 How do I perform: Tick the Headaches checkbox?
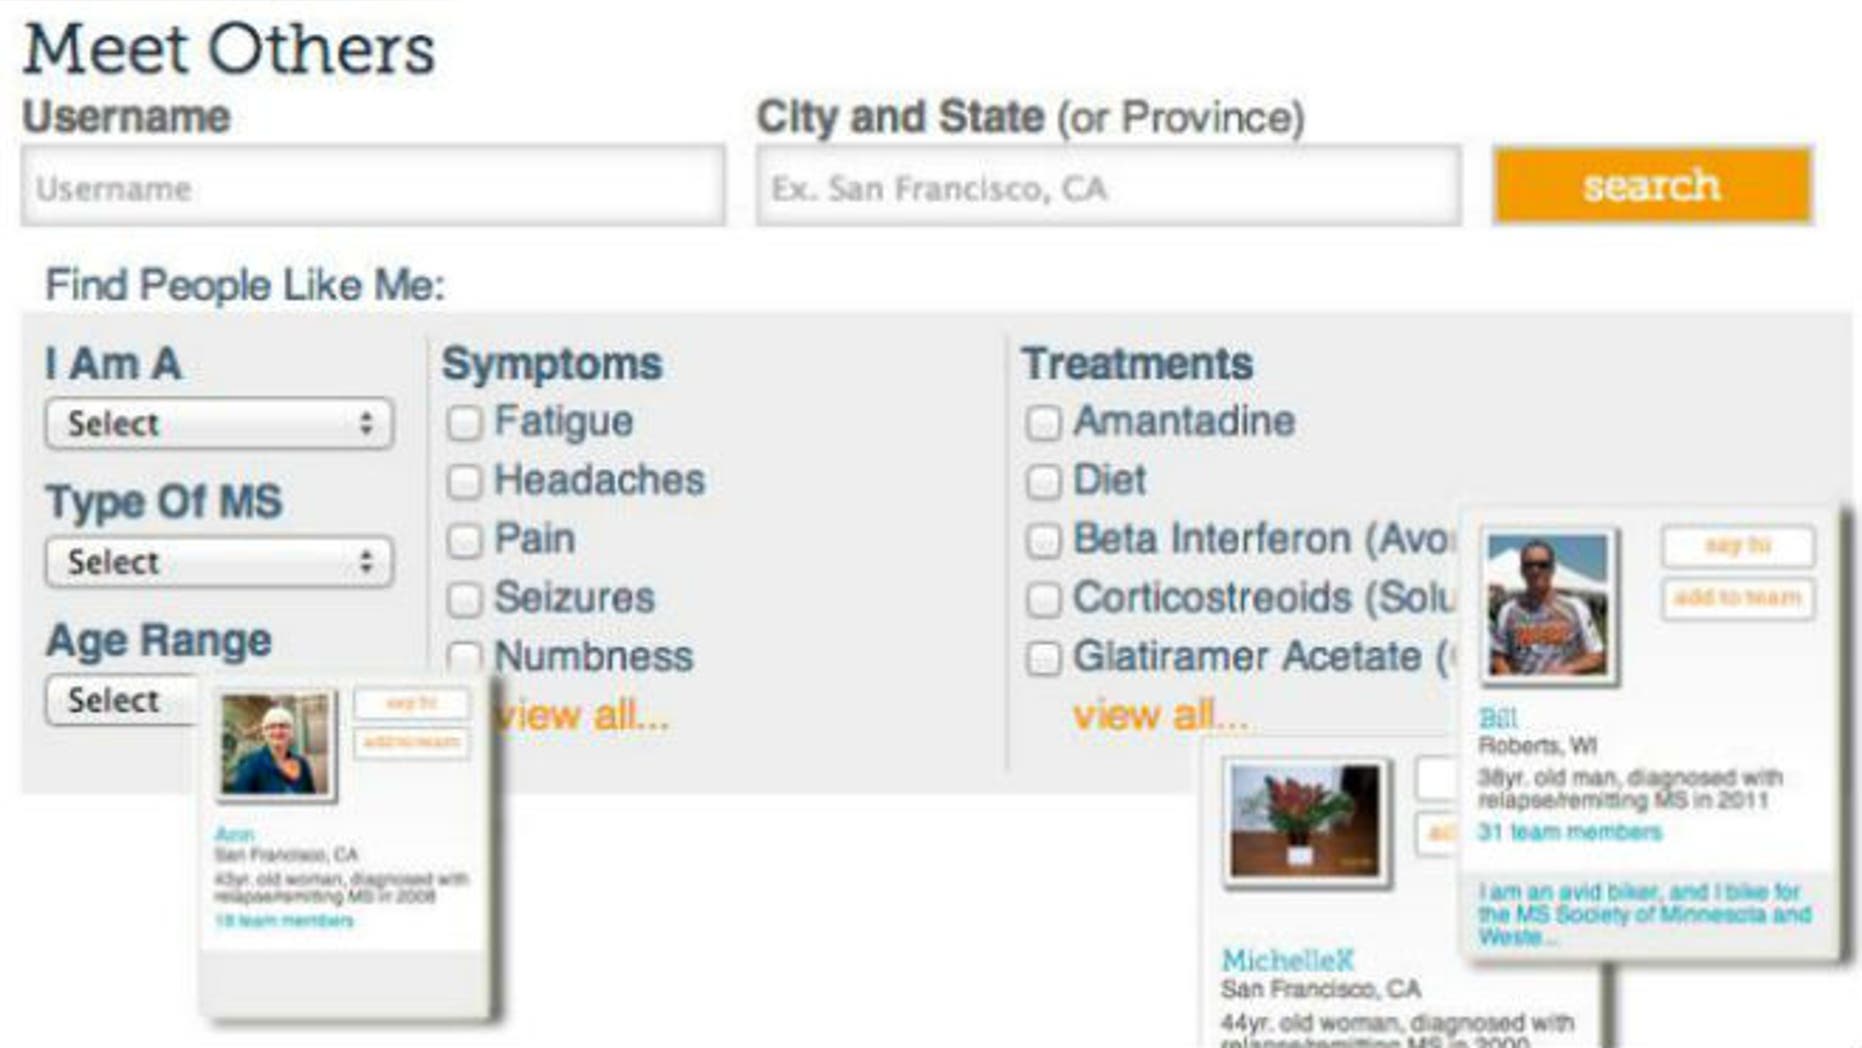click(464, 482)
